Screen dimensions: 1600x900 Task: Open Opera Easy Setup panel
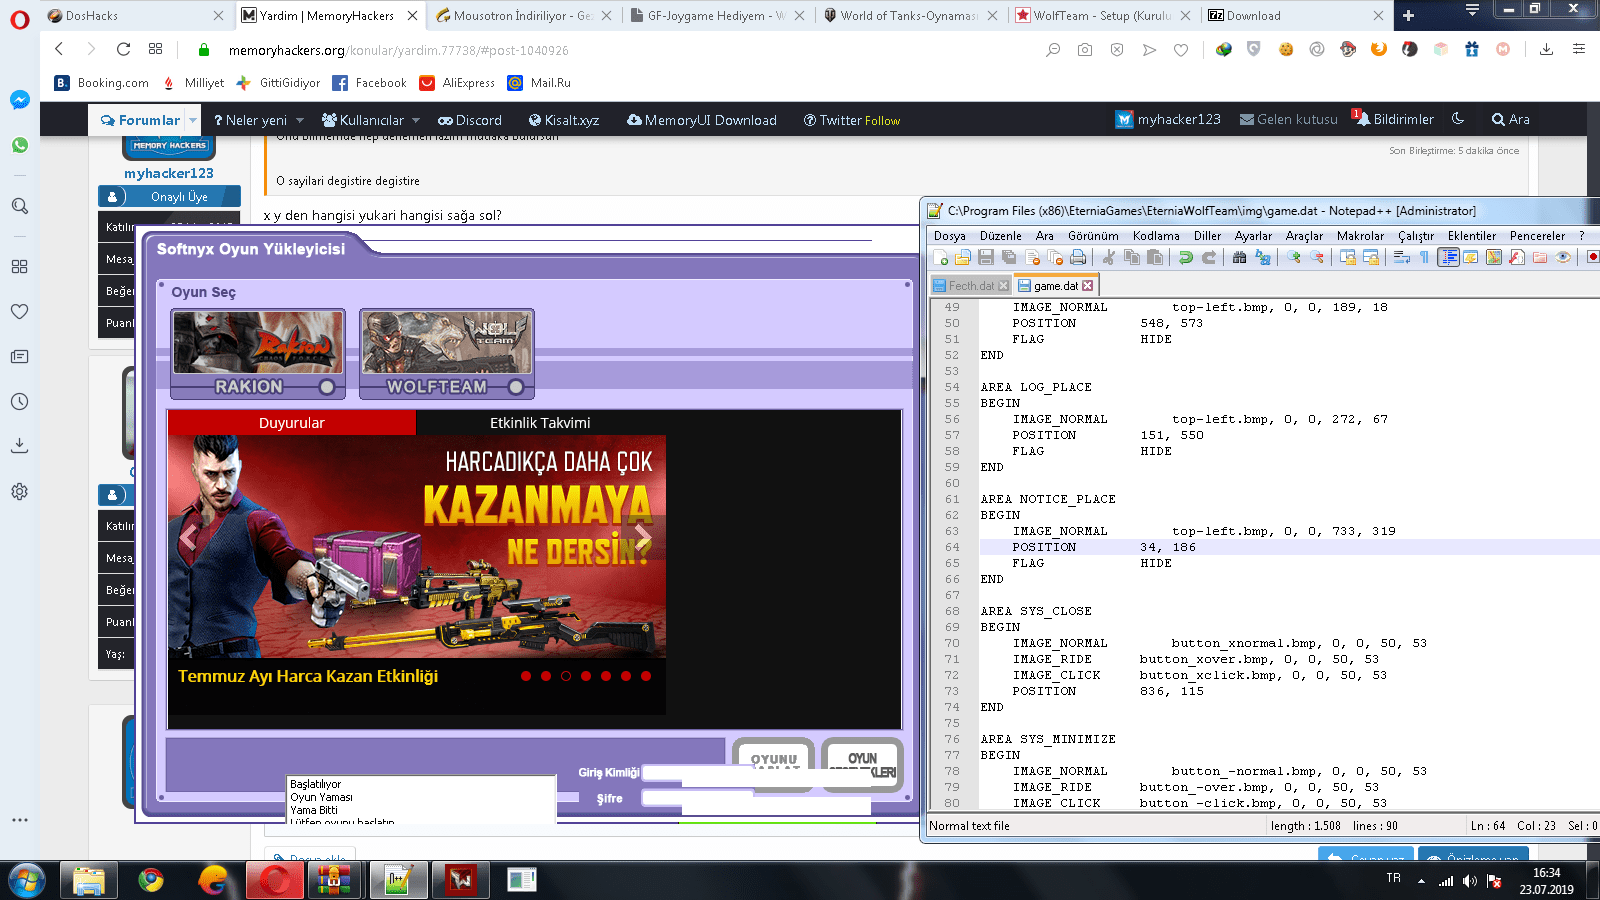click(x=1579, y=49)
